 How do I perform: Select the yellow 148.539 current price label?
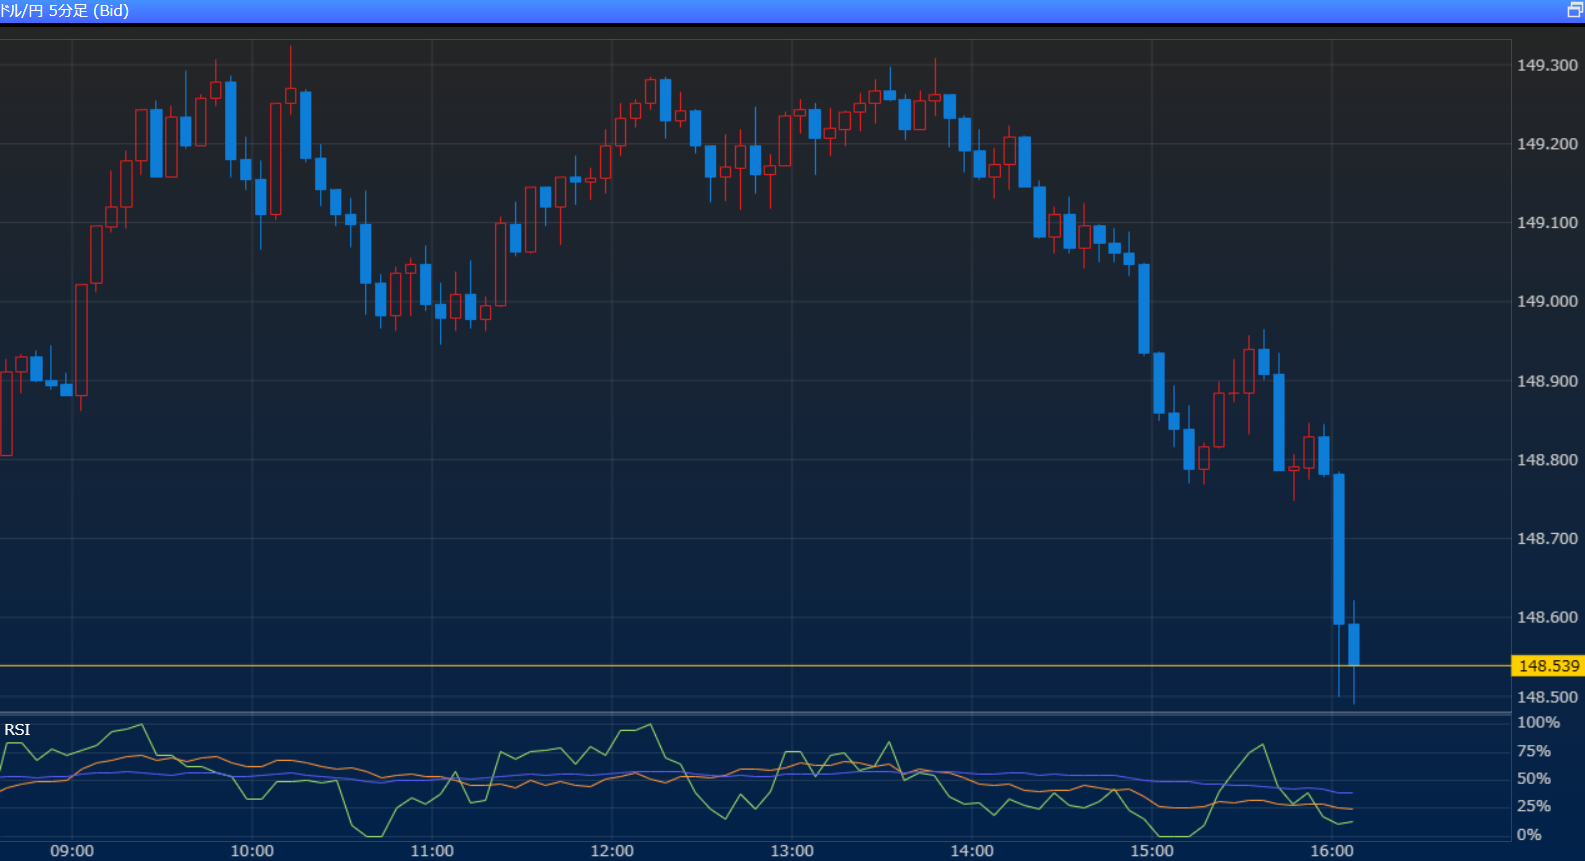[x=1548, y=666]
